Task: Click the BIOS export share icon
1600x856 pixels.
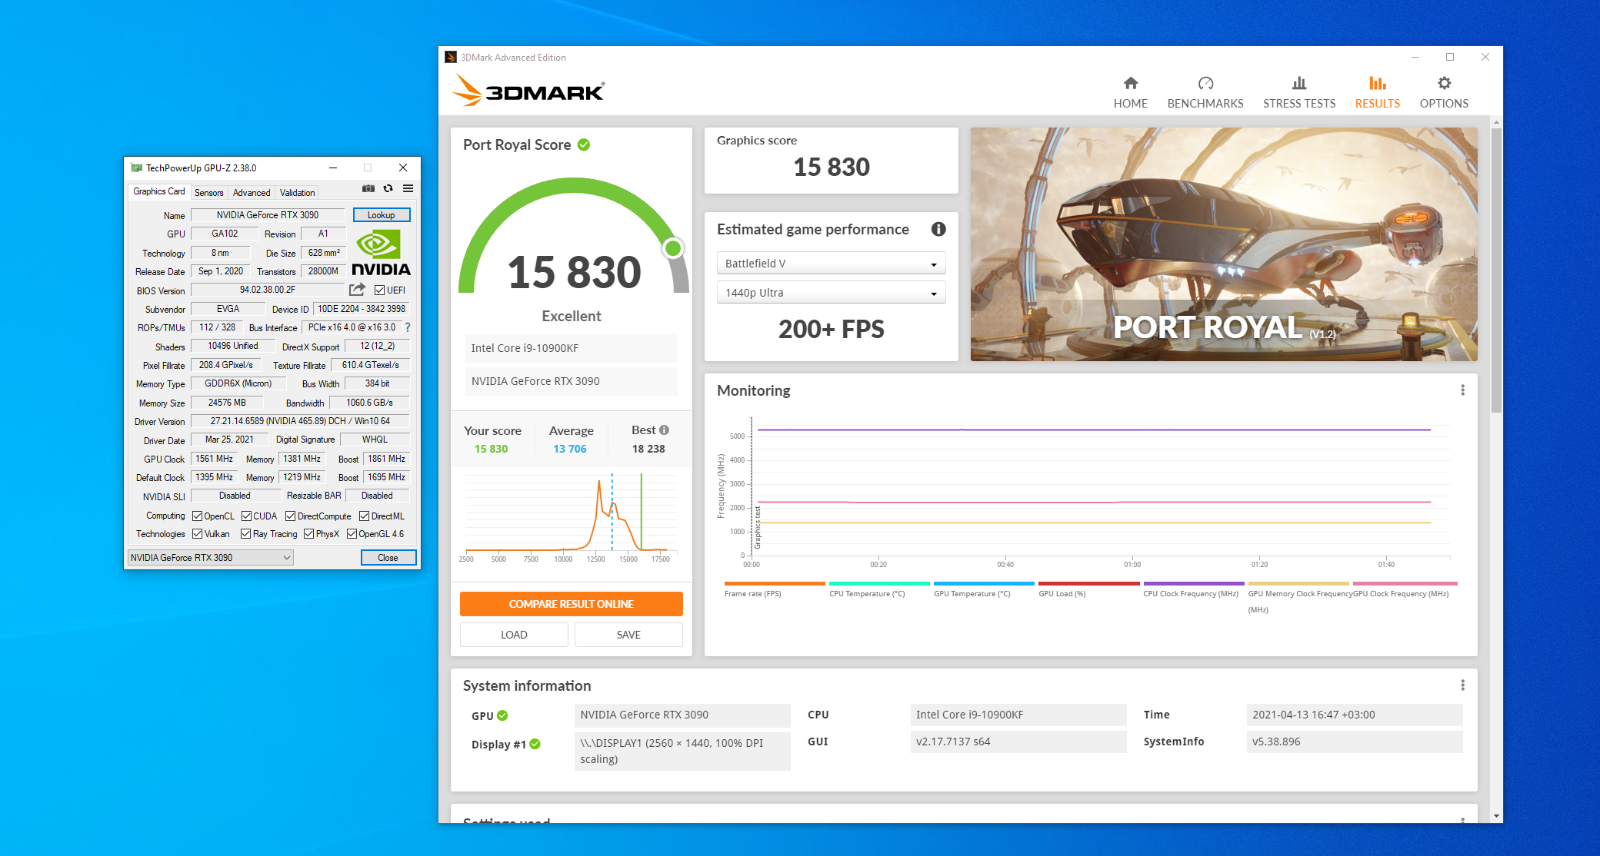Action: pos(357,290)
